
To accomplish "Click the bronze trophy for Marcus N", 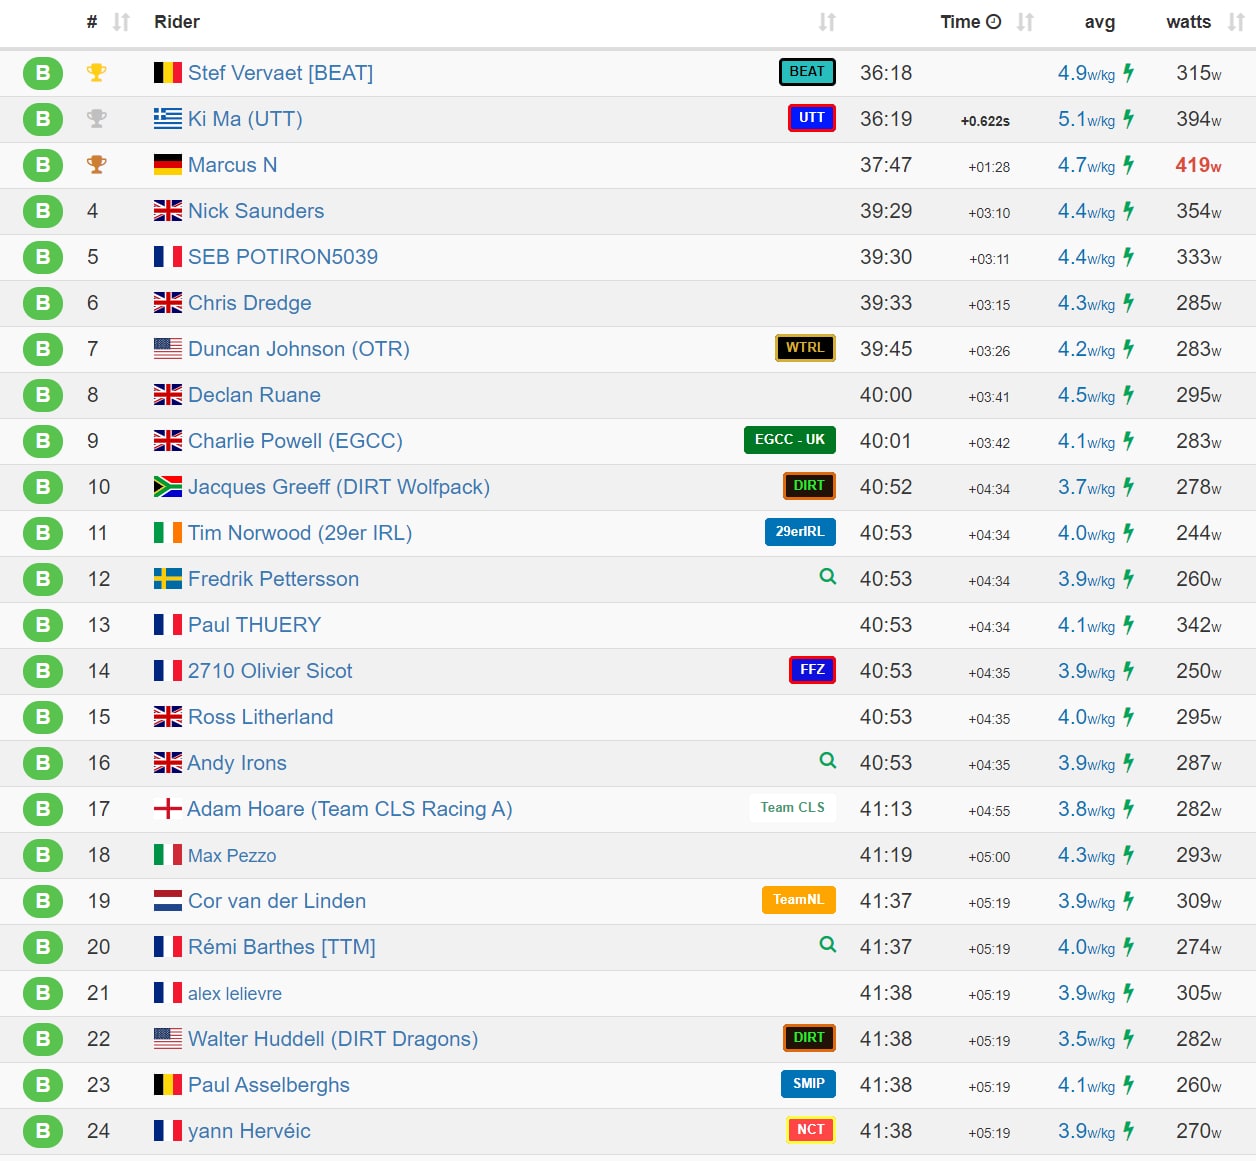I will (x=96, y=165).
